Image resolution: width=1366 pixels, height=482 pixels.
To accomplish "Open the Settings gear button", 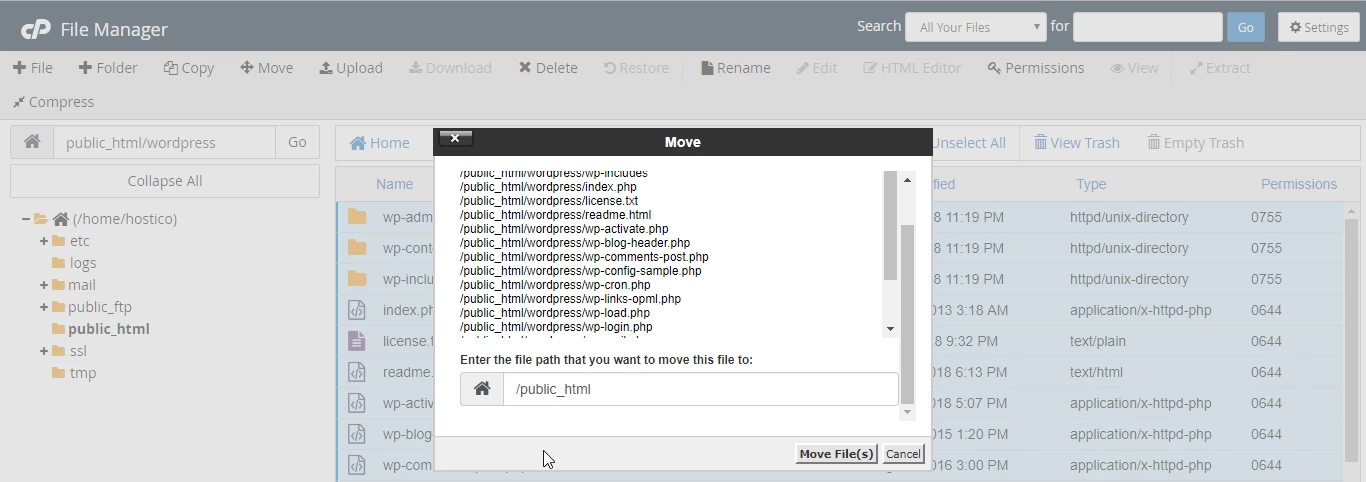I will pos(1318,27).
